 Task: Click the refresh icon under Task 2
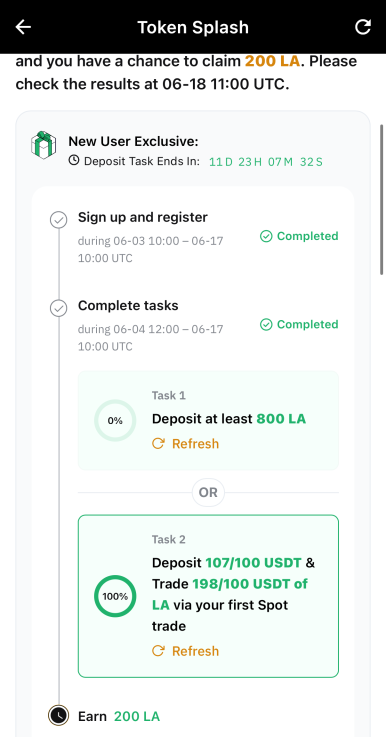158,651
